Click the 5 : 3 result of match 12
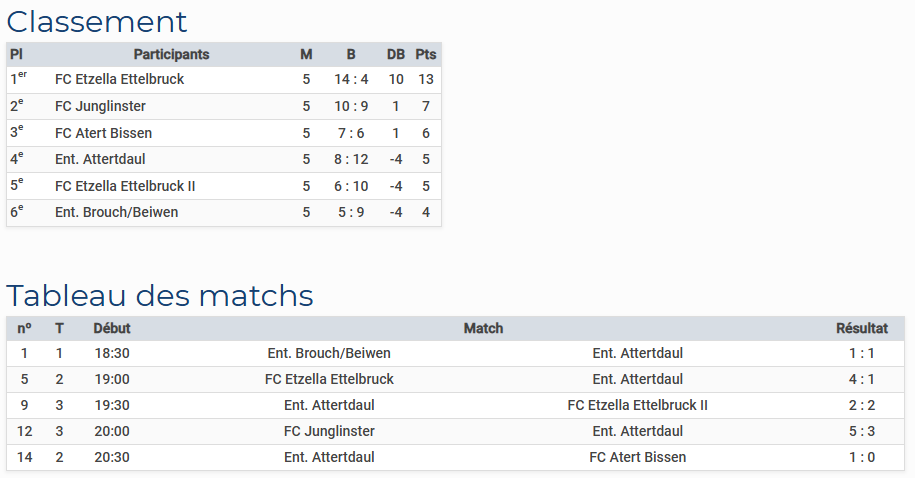Viewport: 915px width, 478px height. (x=862, y=431)
